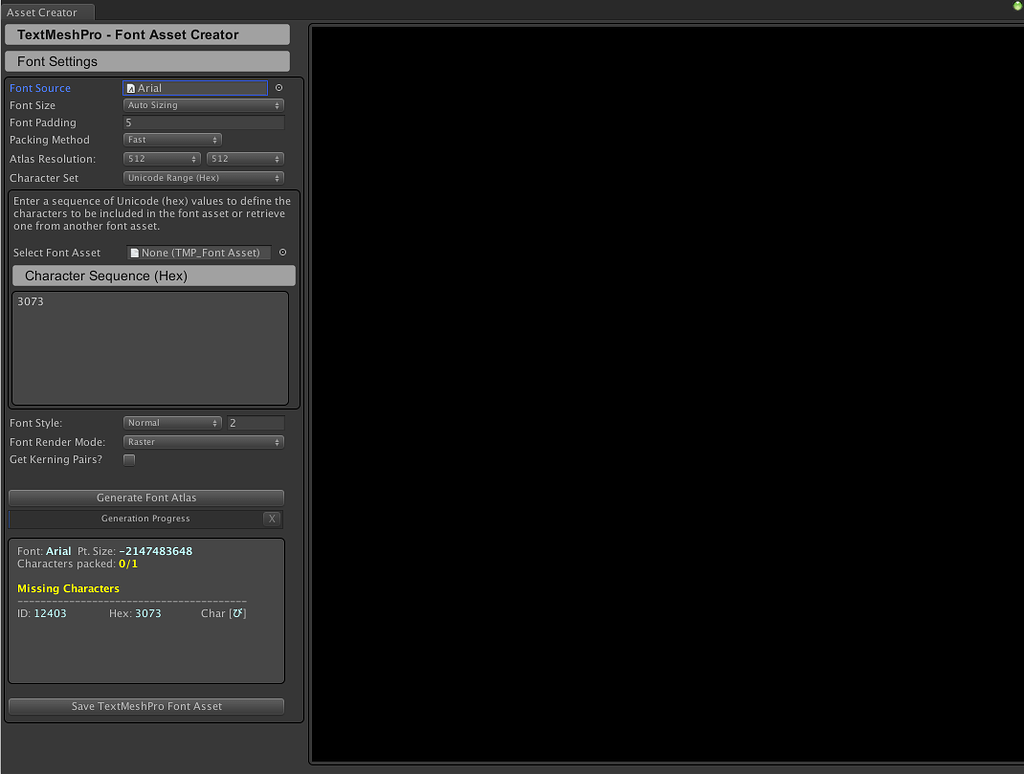
Task: Click the Arial font file icon
Action: pyautogui.click(x=131, y=87)
